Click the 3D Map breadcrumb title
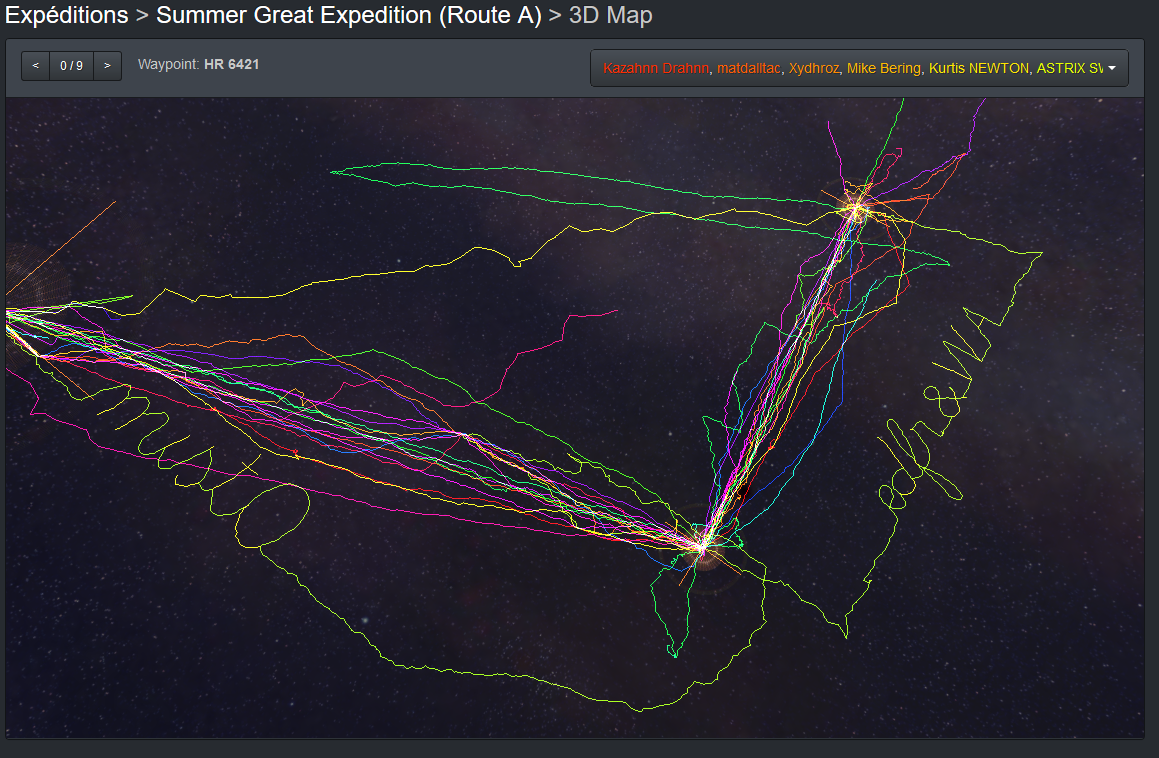The height and width of the screenshot is (758, 1159). pyautogui.click(x=610, y=16)
